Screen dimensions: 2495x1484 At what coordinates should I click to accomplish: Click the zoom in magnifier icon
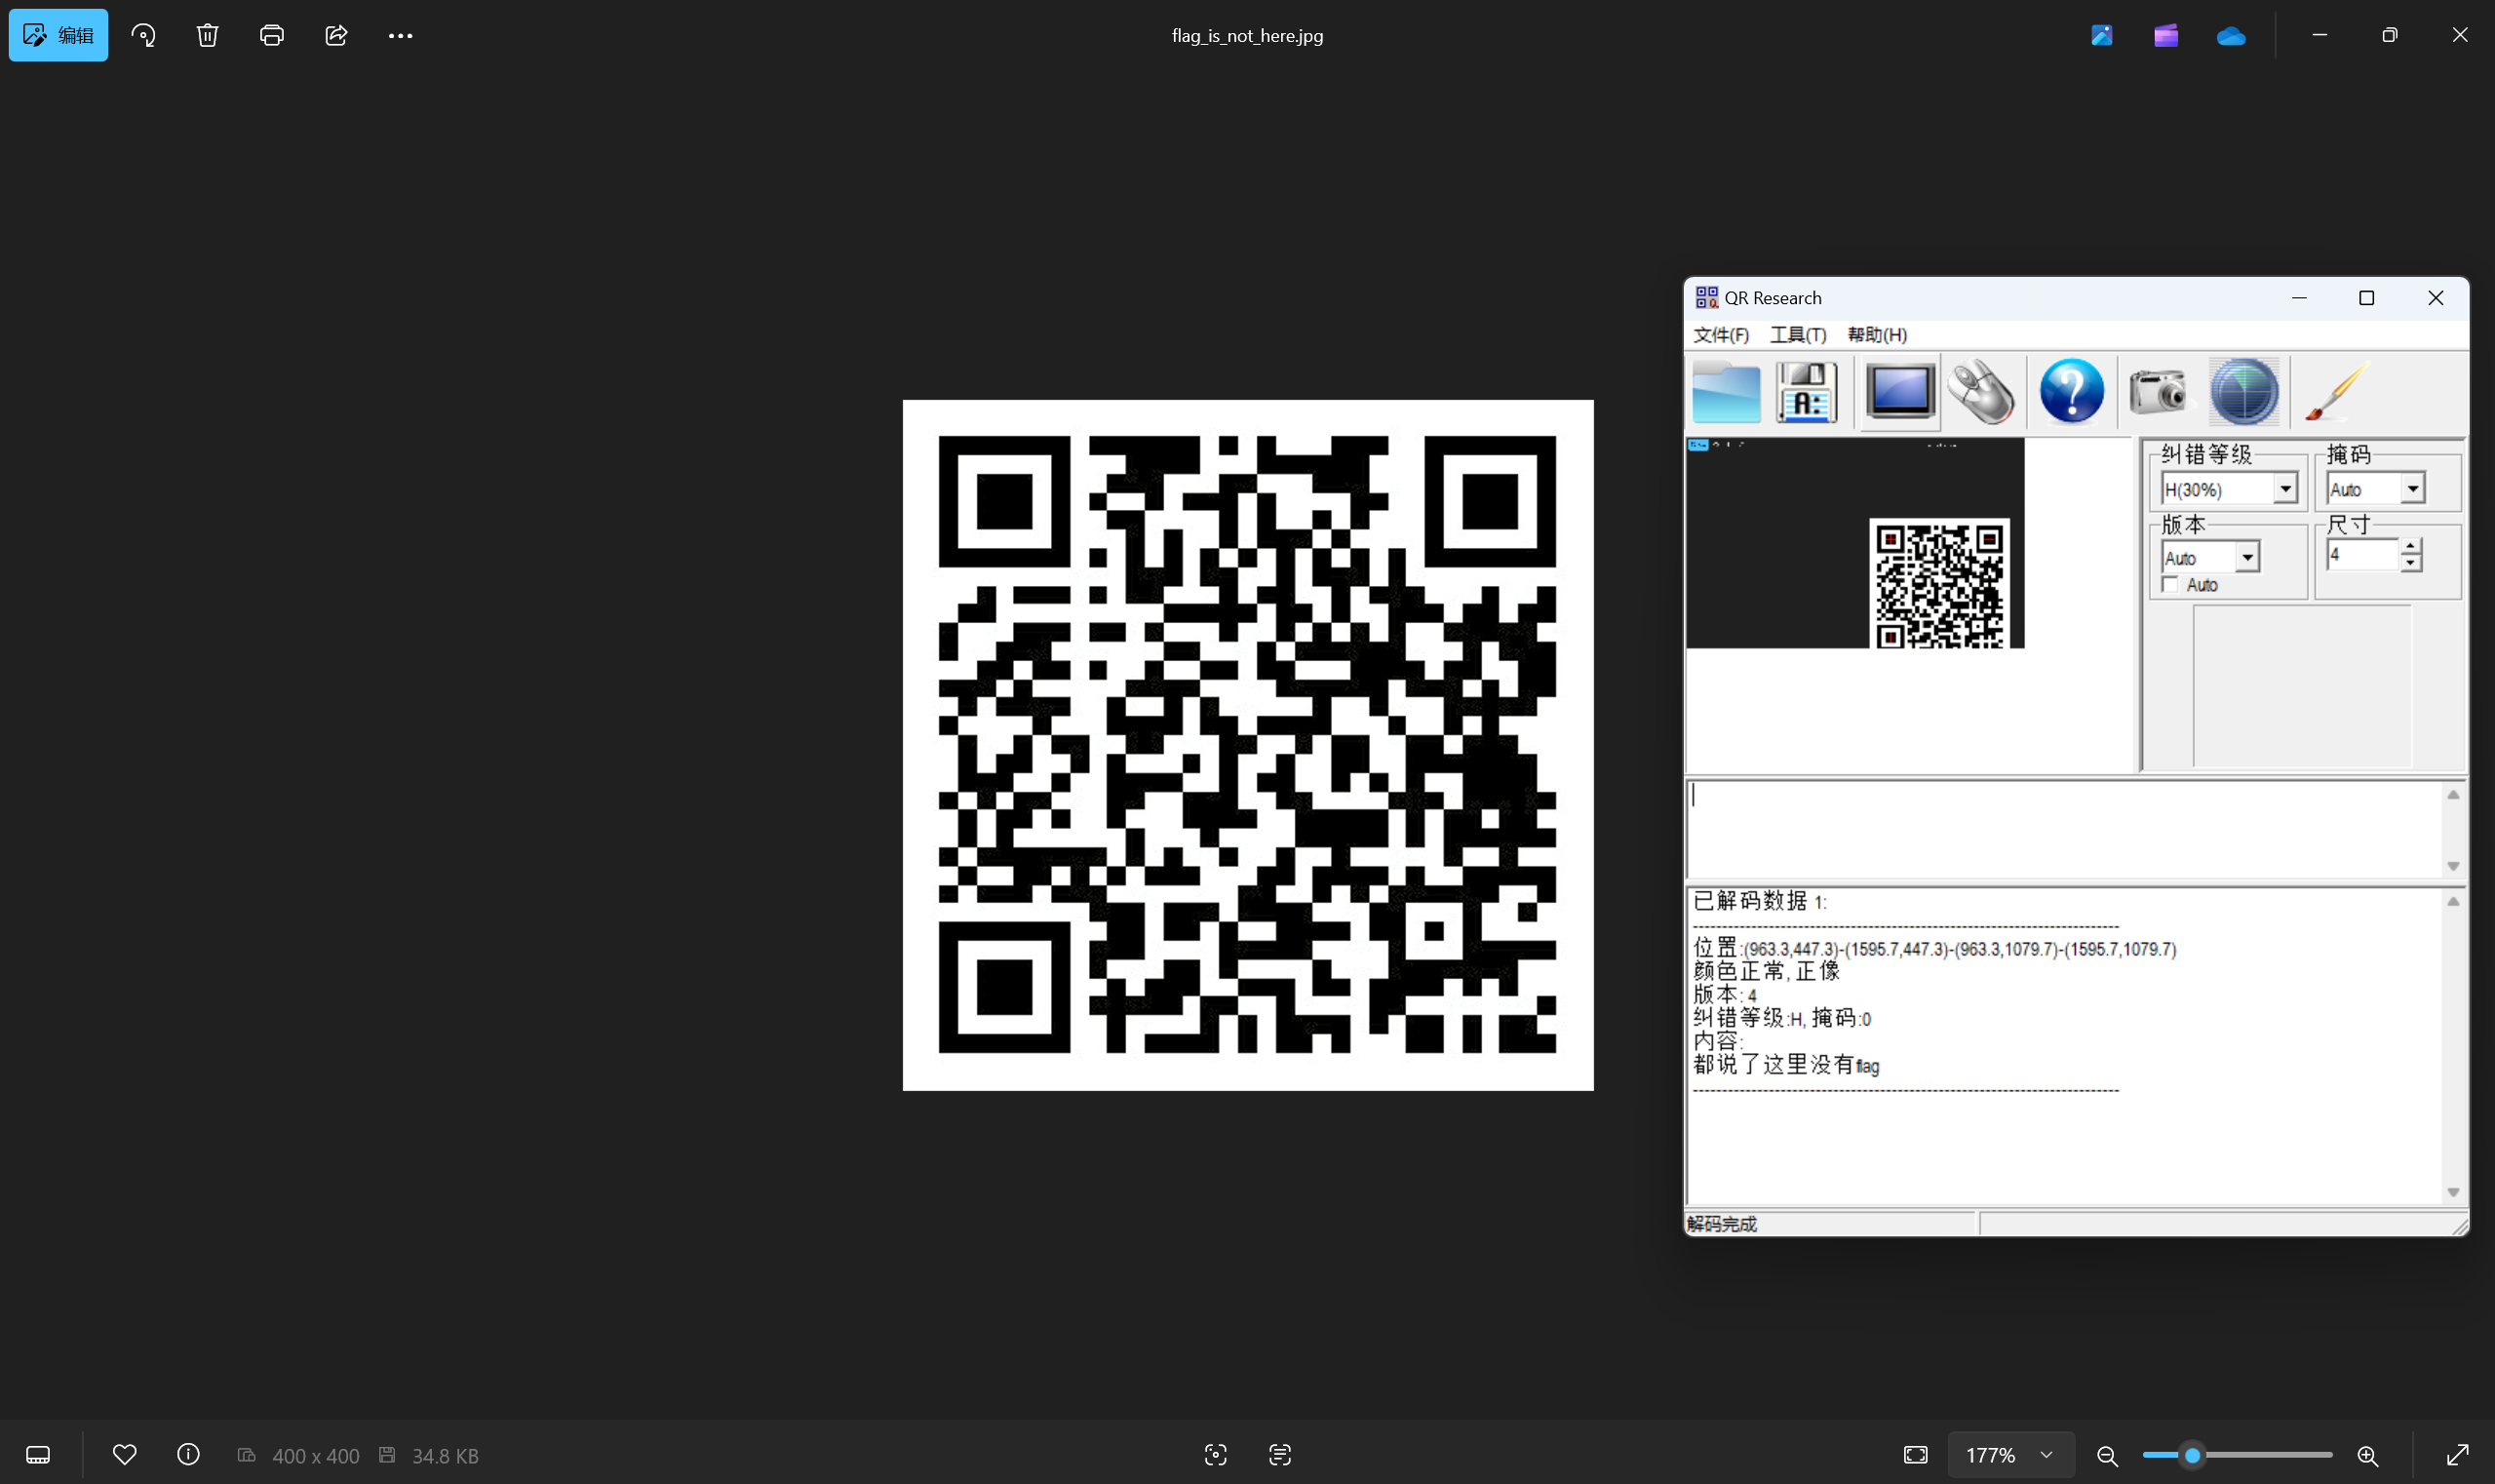[2367, 1455]
